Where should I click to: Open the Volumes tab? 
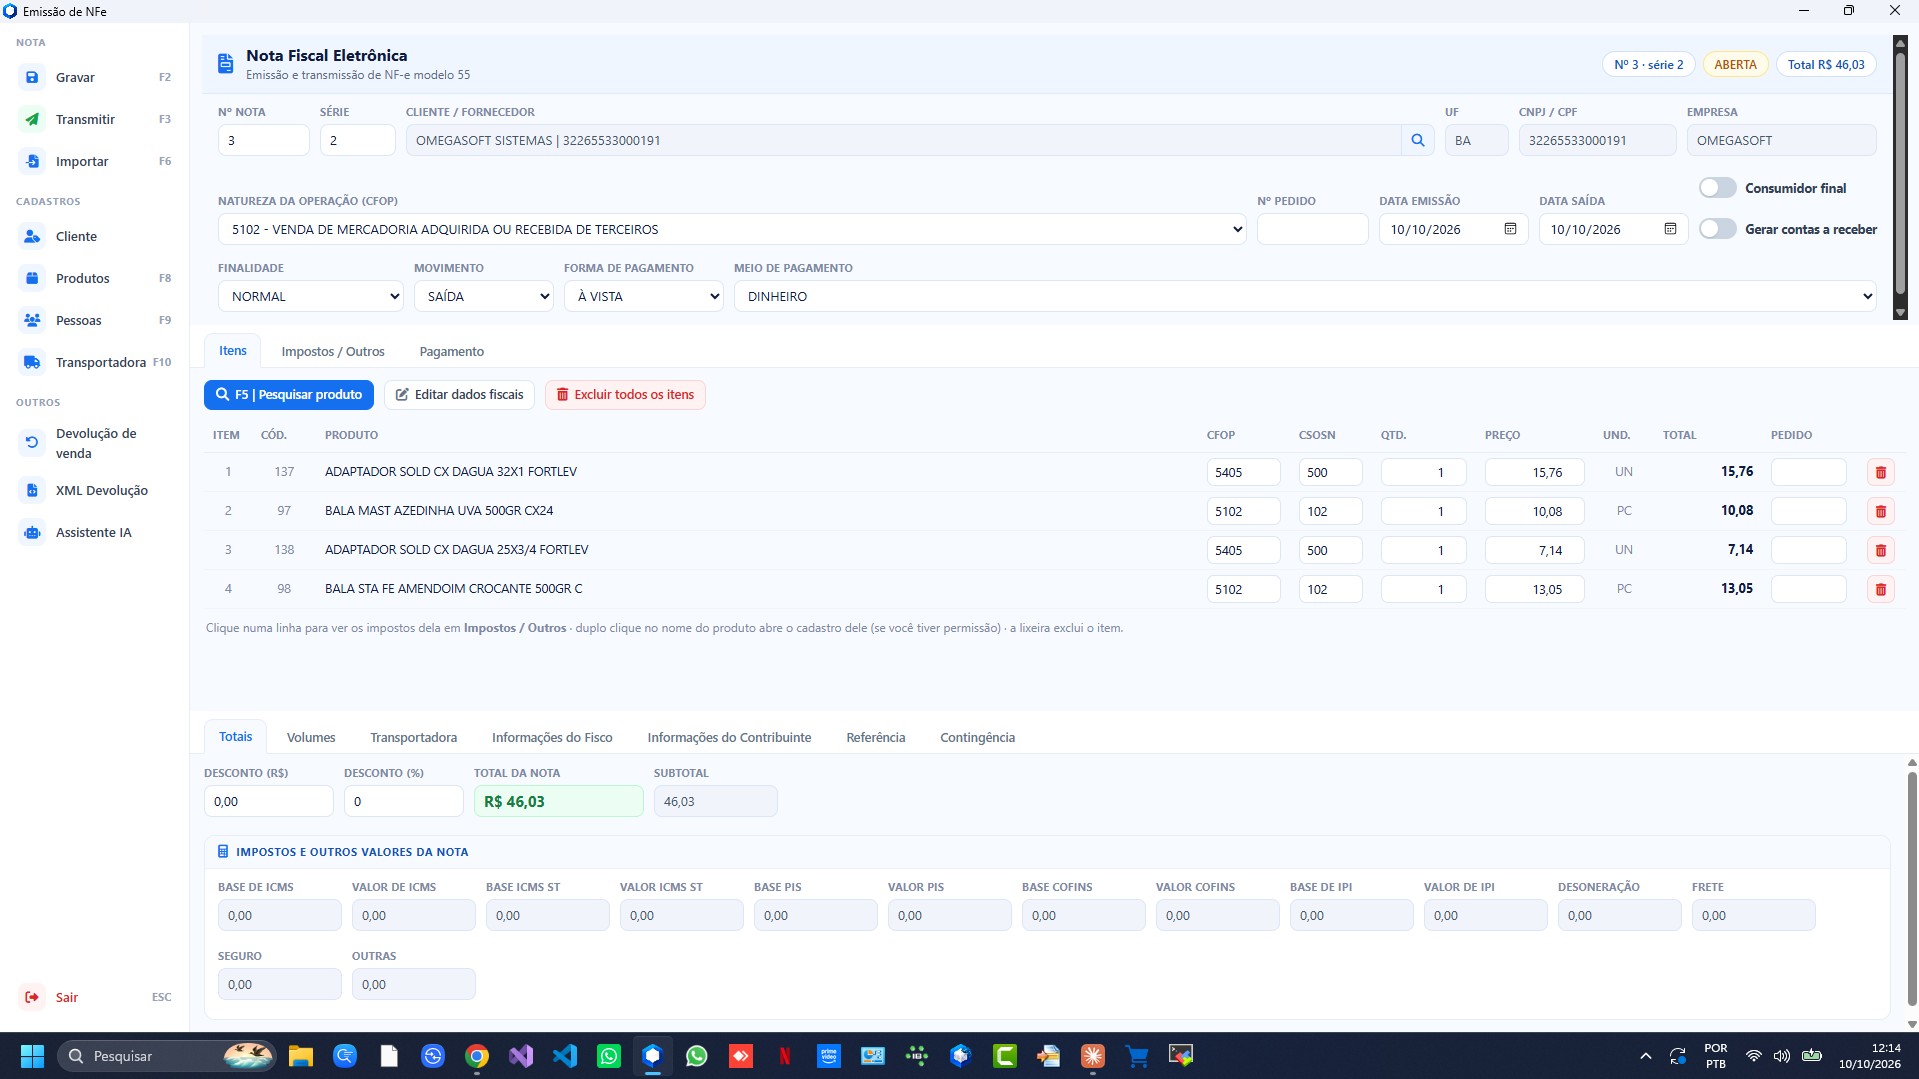click(311, 737)
